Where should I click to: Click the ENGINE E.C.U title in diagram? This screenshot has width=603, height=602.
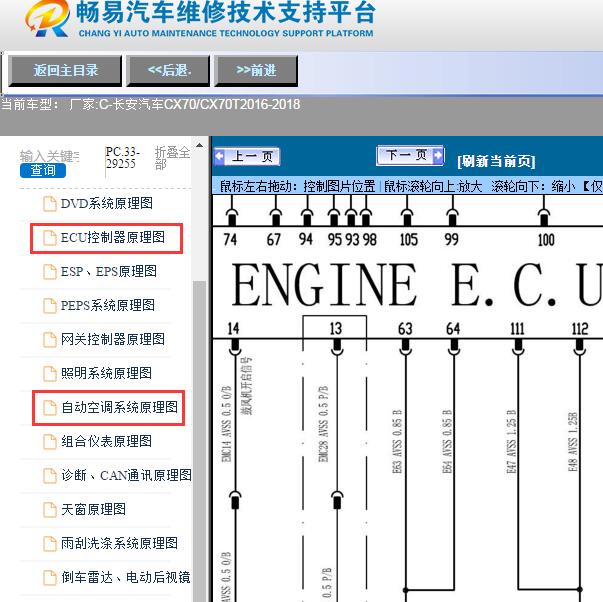(x=417, y=284)
